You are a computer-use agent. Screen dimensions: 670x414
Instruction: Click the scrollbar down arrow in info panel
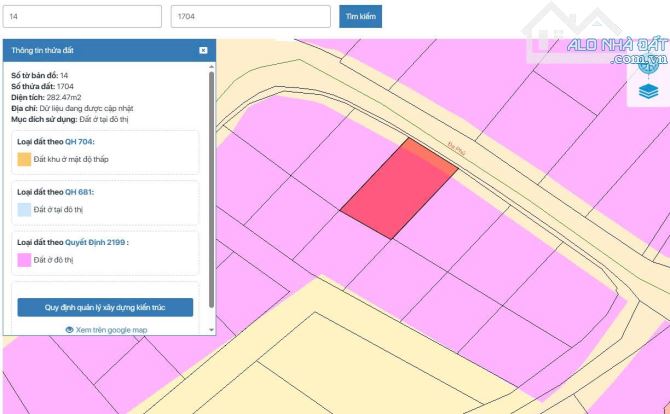[211, 328]
